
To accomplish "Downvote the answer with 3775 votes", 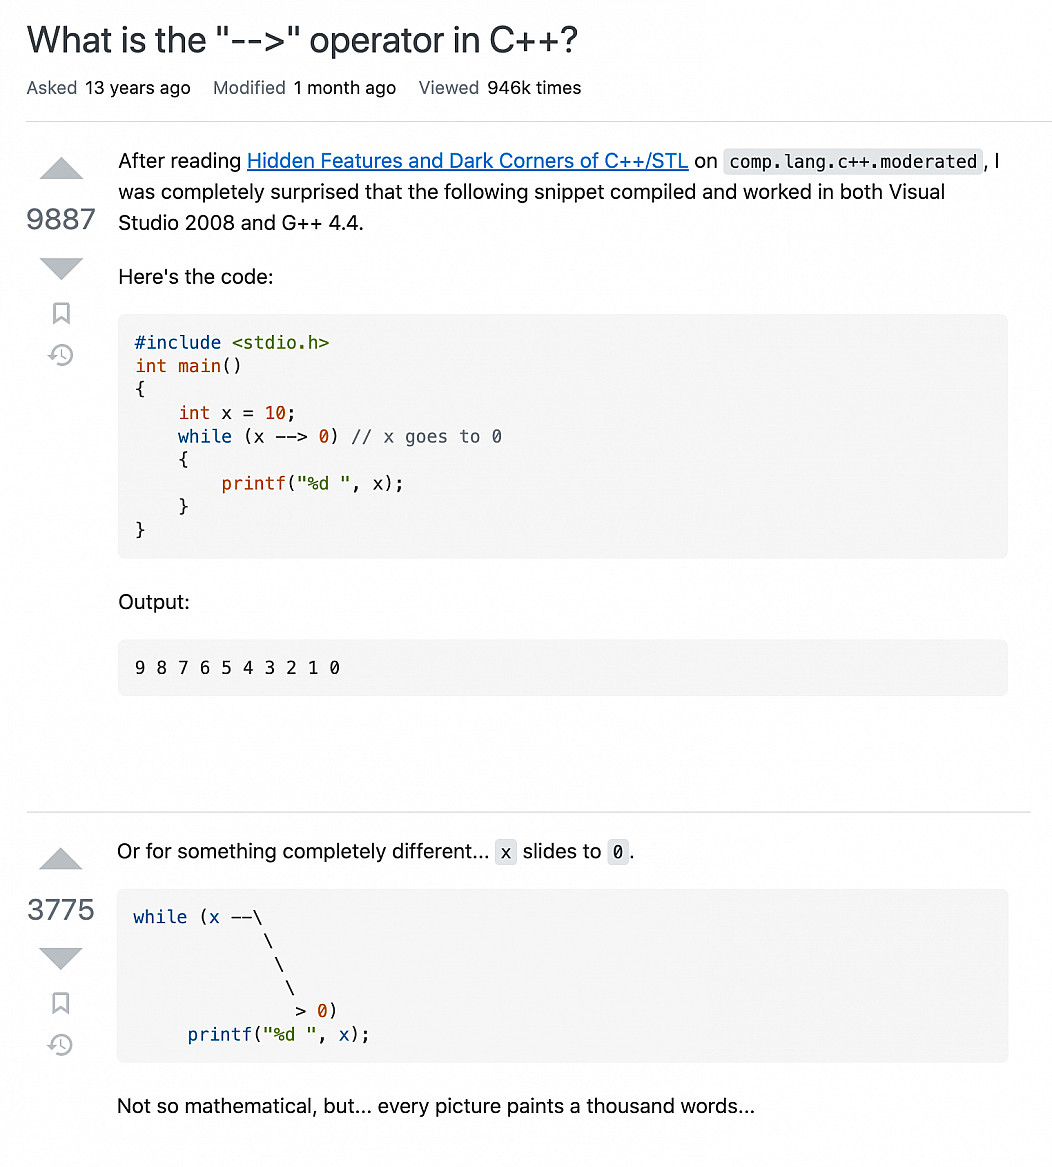I will pyautogui.click(x=61, y=958).
